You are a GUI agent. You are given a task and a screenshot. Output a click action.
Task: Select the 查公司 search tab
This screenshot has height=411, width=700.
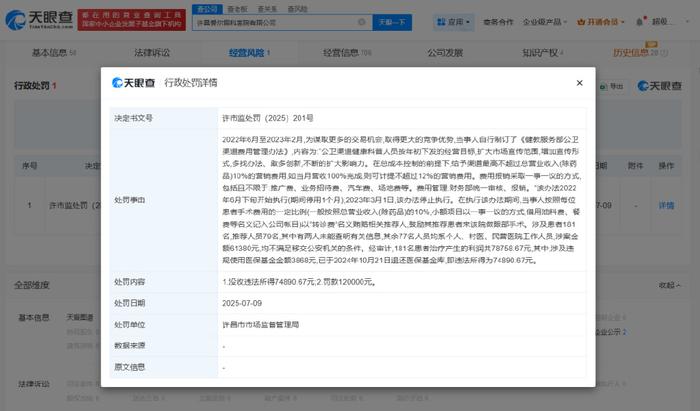[207, 9]
